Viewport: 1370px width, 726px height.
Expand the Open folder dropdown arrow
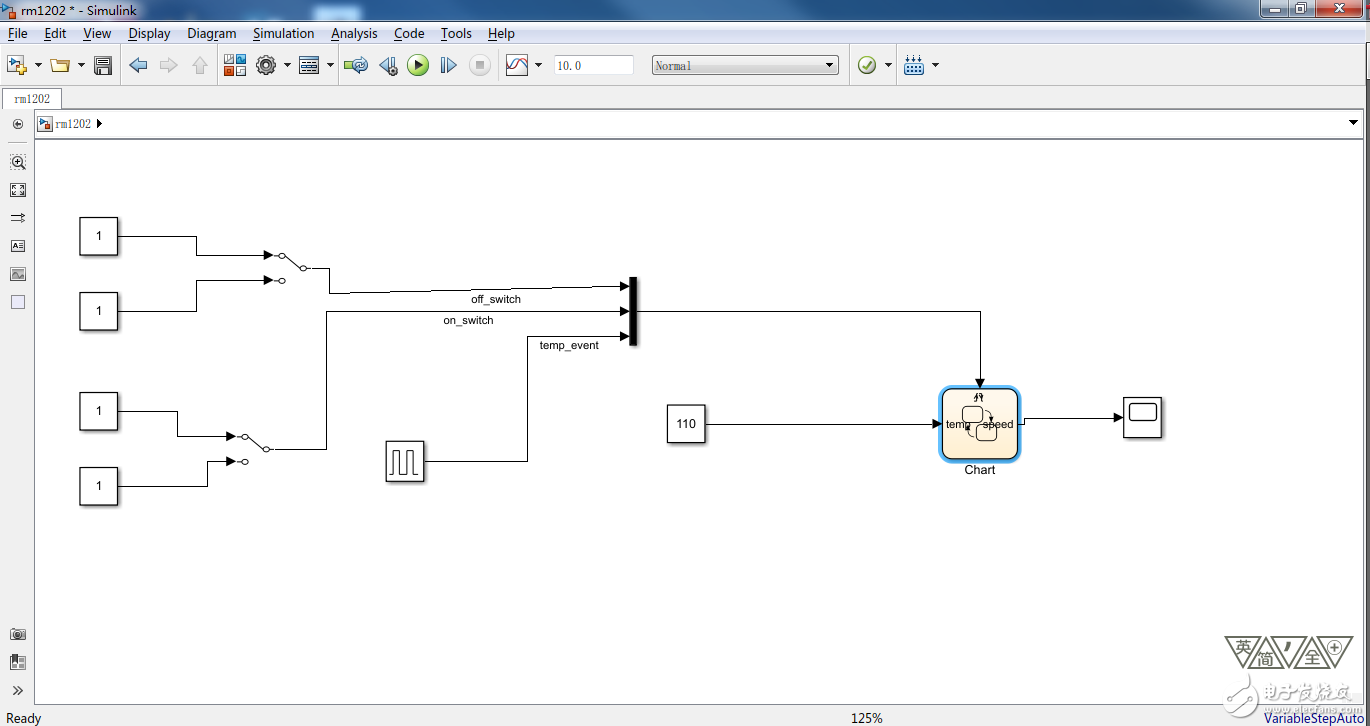click(x=81, y=66)
